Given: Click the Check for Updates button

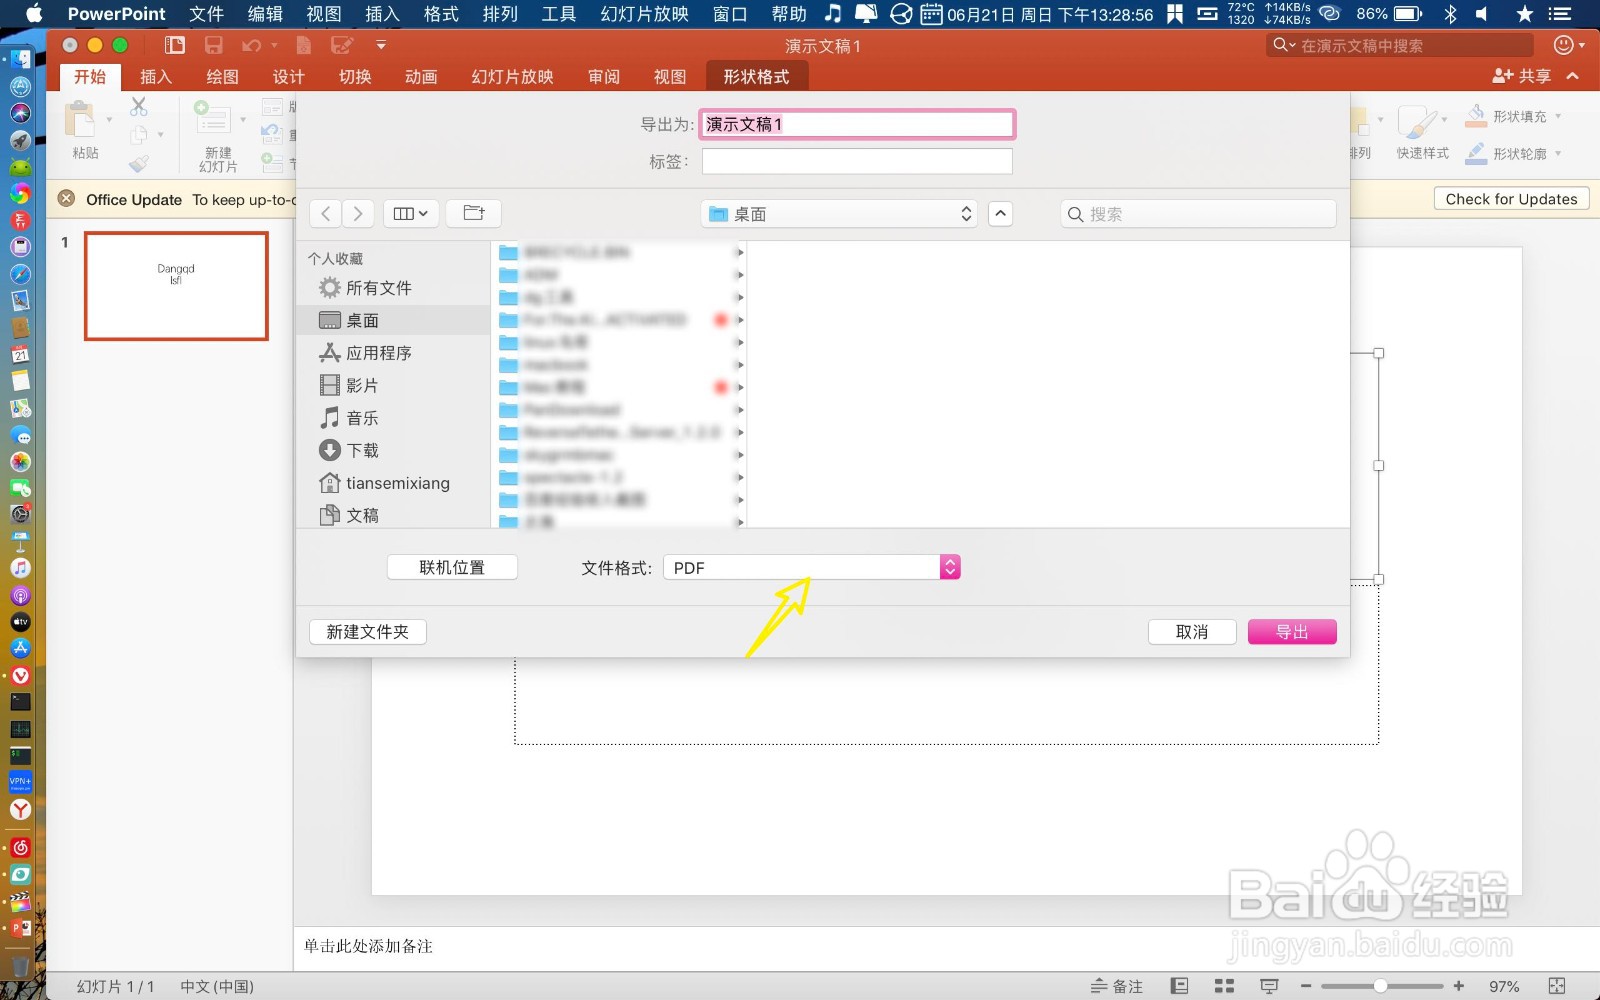Looking at the screenshot, I should pyautogui.click(x=1510, y=198).
